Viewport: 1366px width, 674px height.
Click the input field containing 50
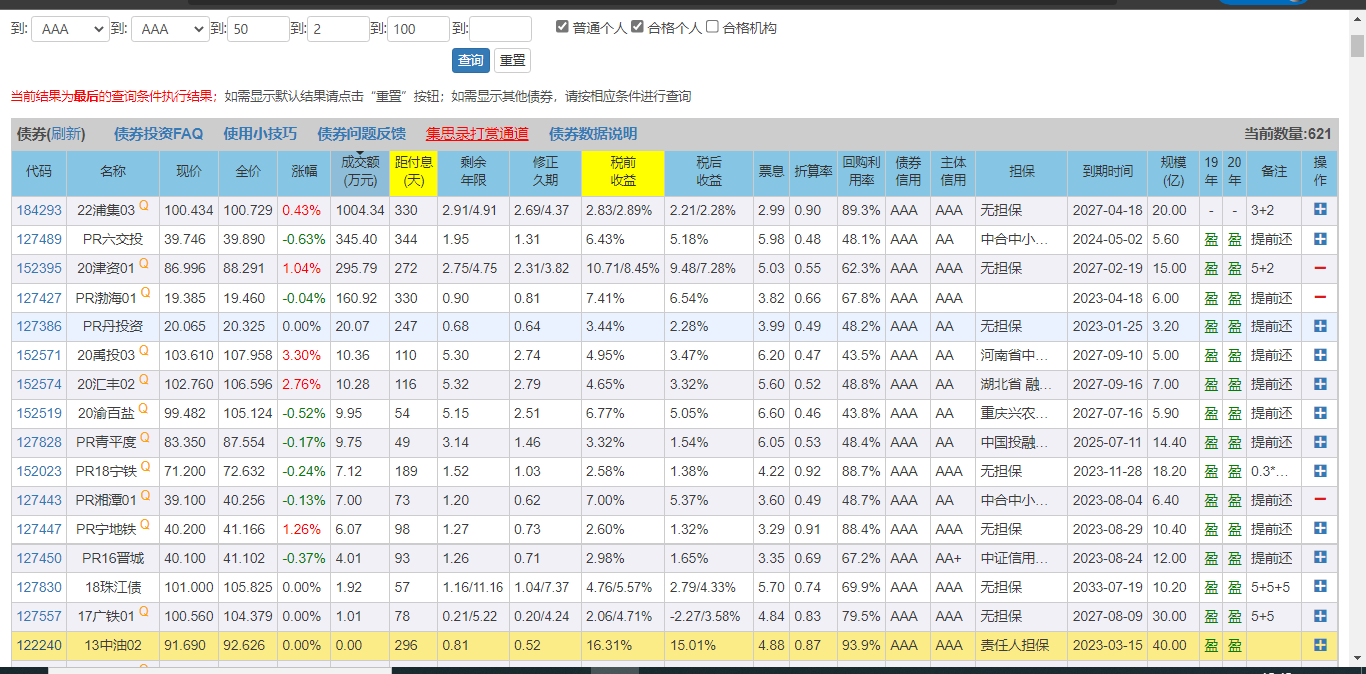pyautogui.click(x=258, y=29)
